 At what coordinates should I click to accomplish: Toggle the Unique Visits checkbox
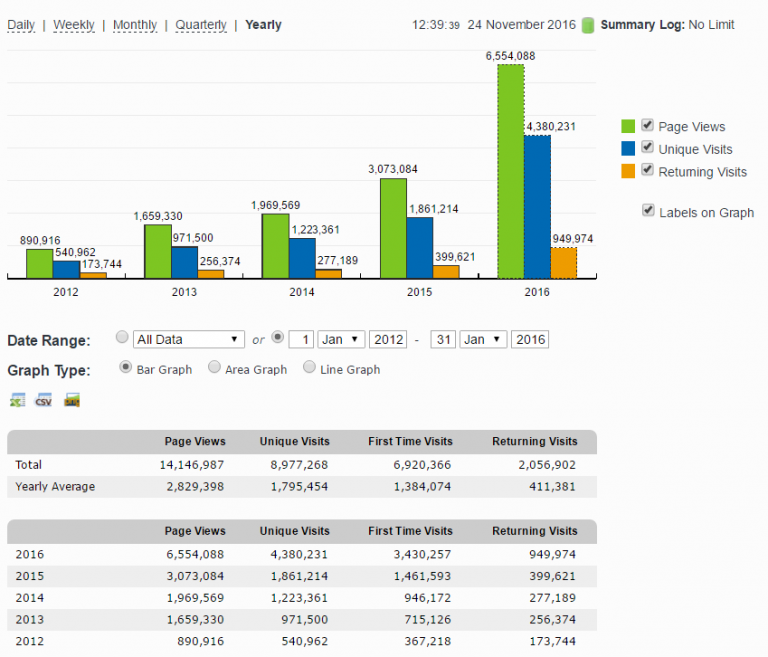648,148
